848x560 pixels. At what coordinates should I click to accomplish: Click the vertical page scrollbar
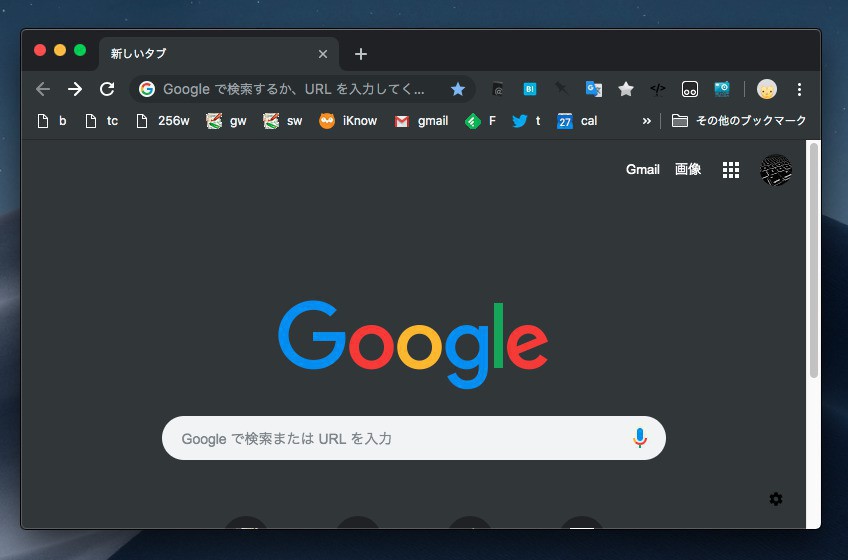coord(813,260)
